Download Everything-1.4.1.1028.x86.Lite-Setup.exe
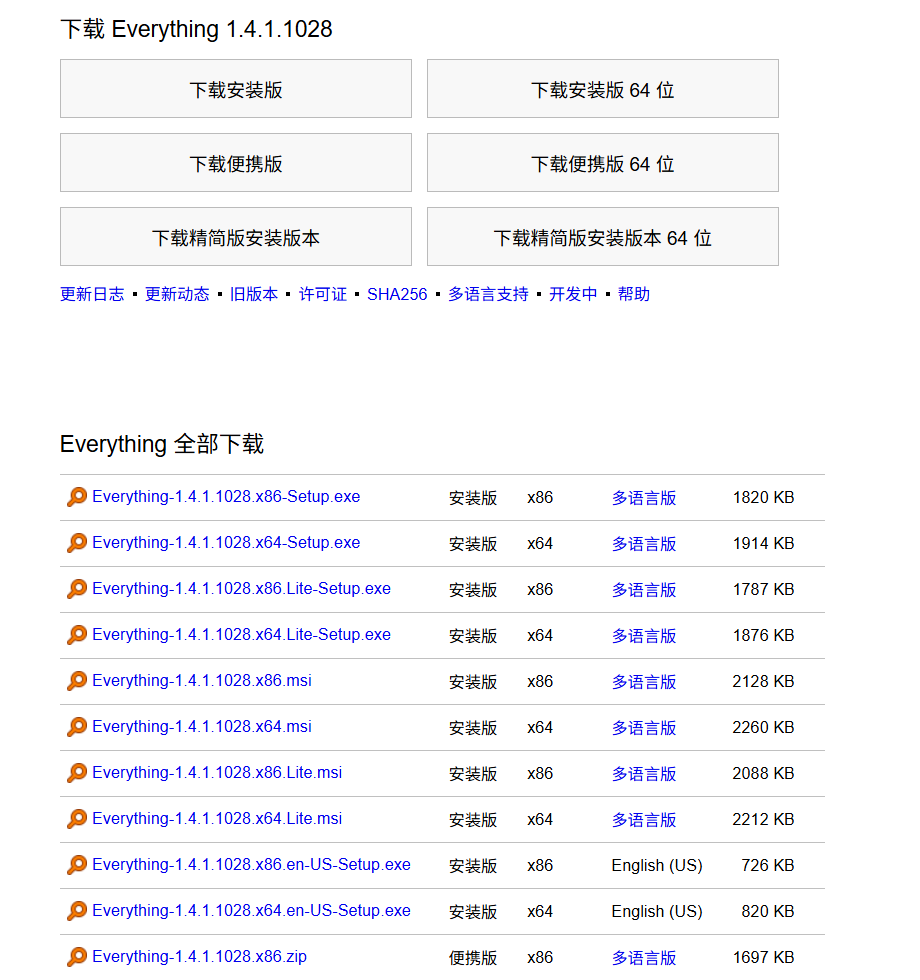Image resolution: width=920 pixels, height=980 pixels. pos(241,589)
